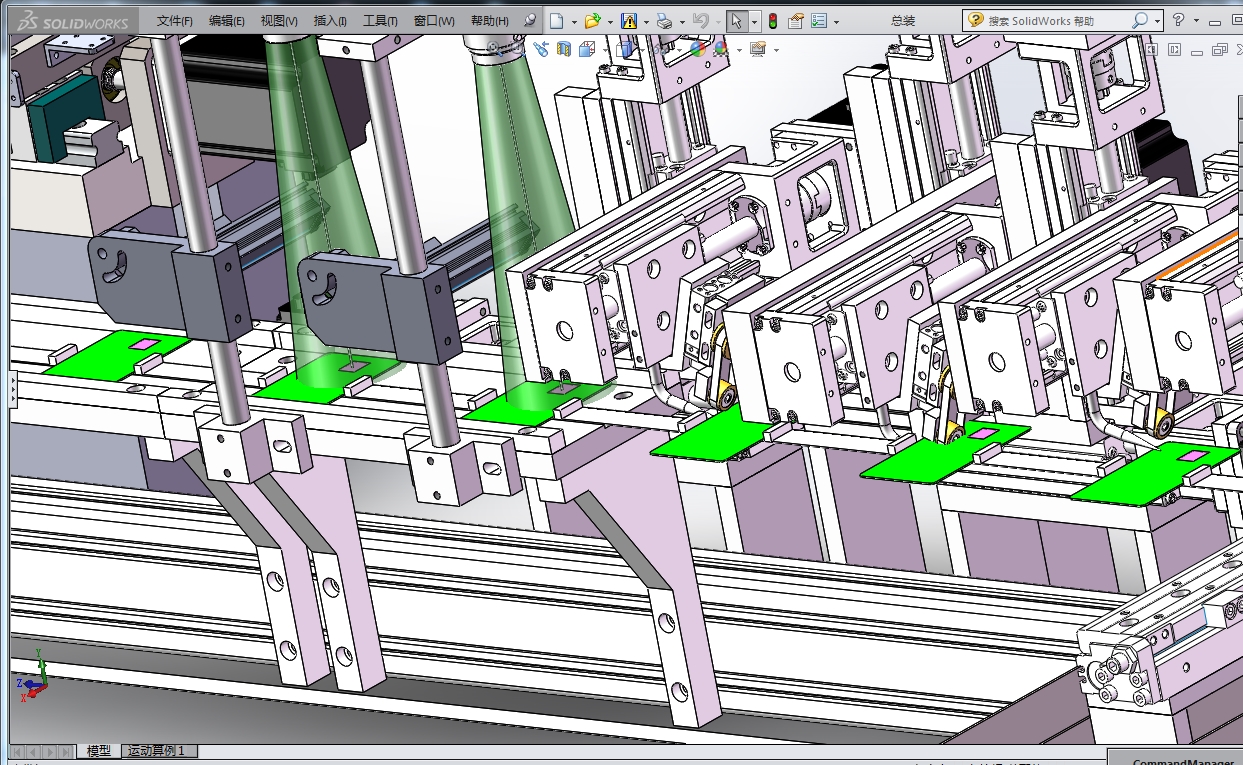The height and width of the screenshot is (765, 1243).
Task: Click the yellow warning triangle icon
Action: point(629,21)
